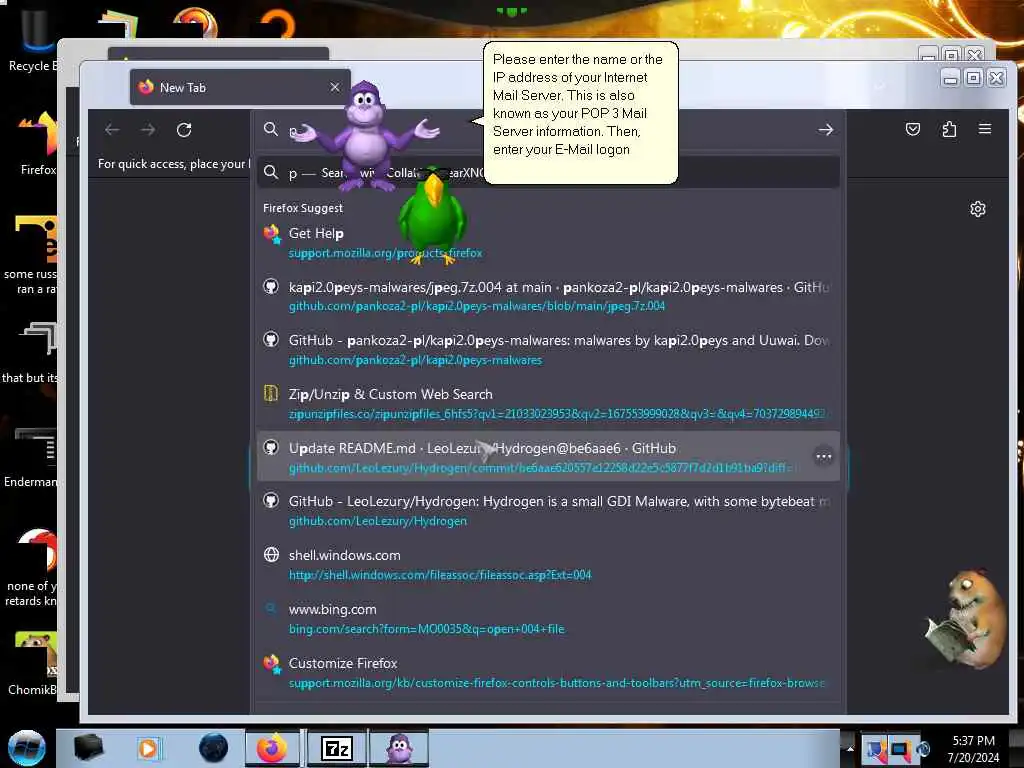
Task: Click the reading hamster character
Action: click(967, 618)
